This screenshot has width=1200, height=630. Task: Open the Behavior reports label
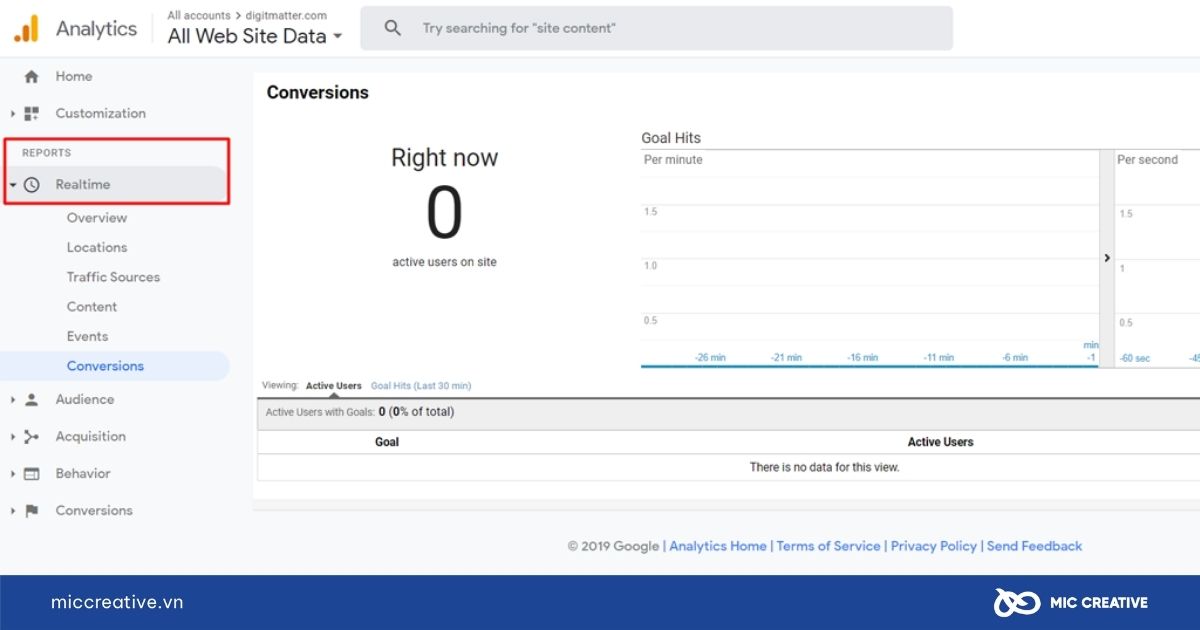(x=83, y=473)
